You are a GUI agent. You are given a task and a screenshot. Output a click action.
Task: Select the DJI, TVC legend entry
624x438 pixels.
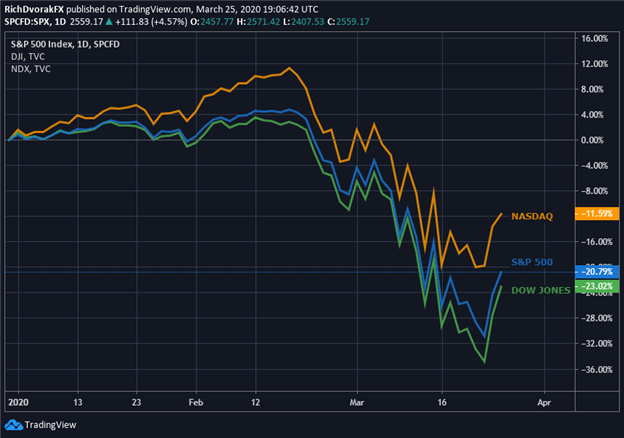click(28, 56)
